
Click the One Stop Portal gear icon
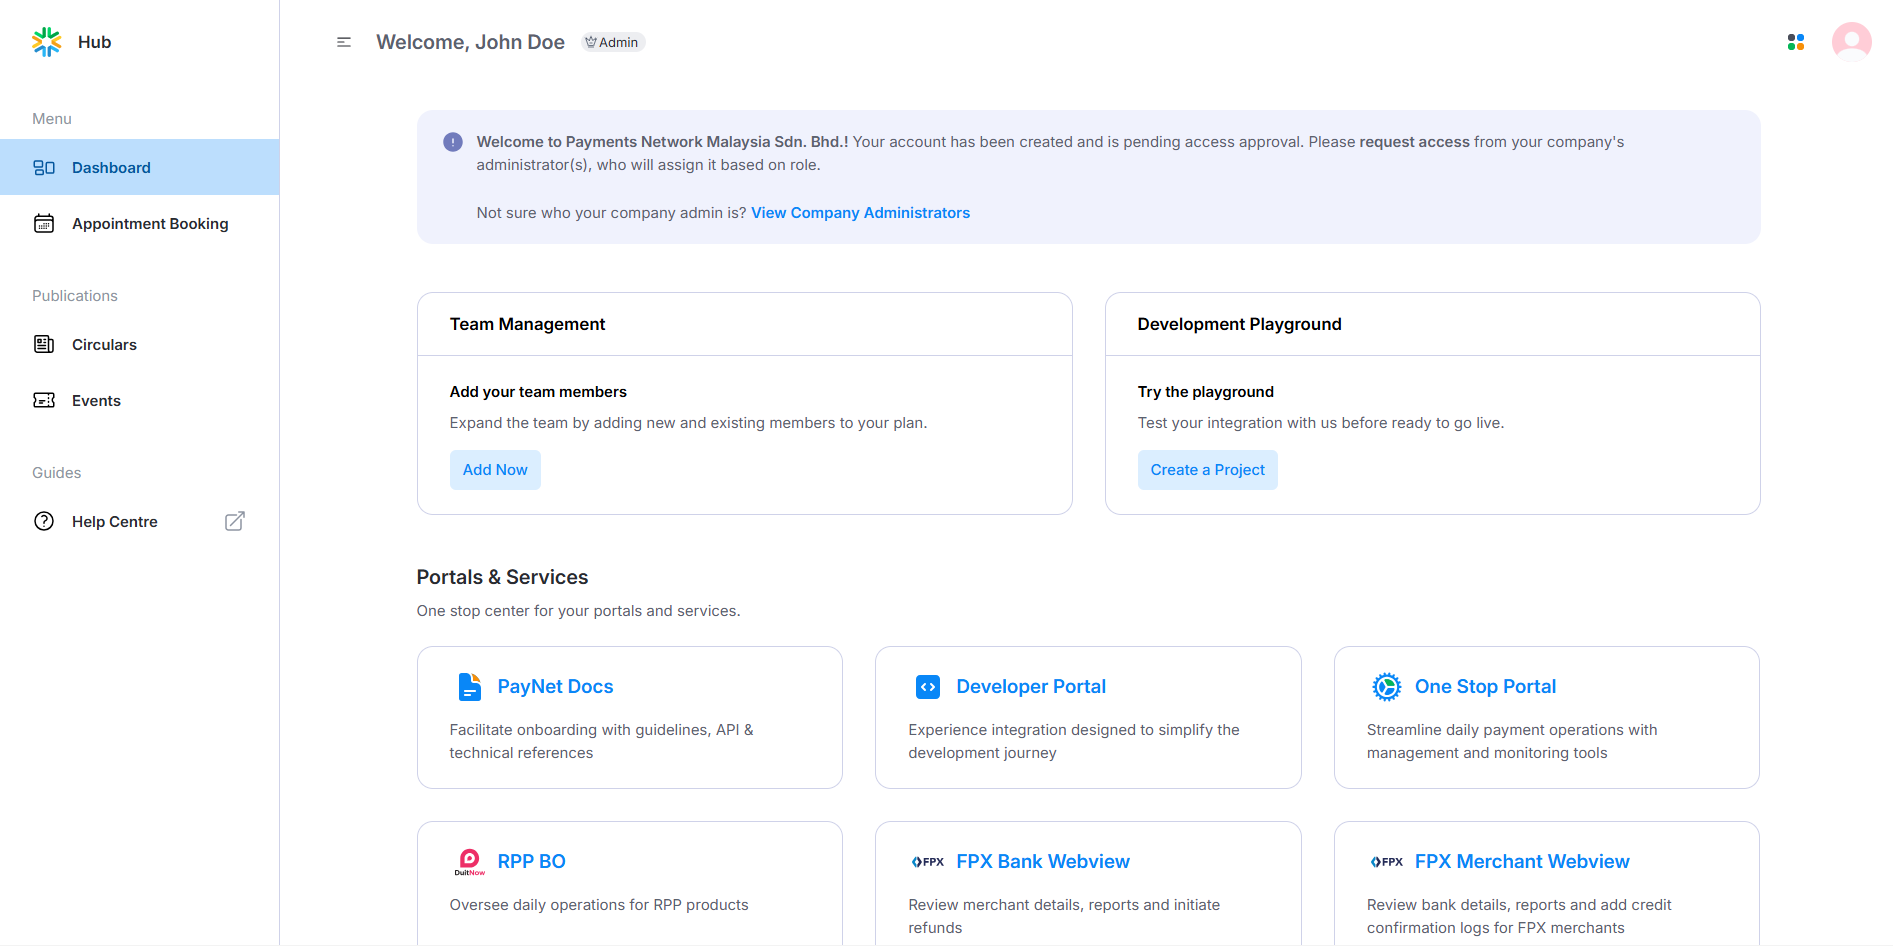[x=1386, y=687]
